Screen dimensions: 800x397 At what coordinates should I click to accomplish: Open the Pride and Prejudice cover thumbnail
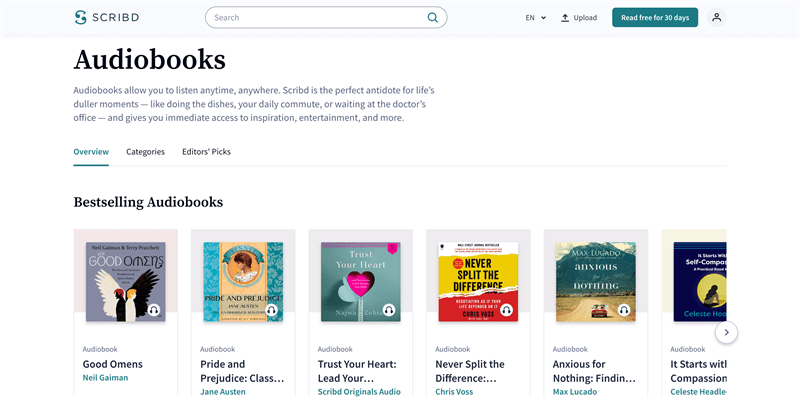point(243,282)
